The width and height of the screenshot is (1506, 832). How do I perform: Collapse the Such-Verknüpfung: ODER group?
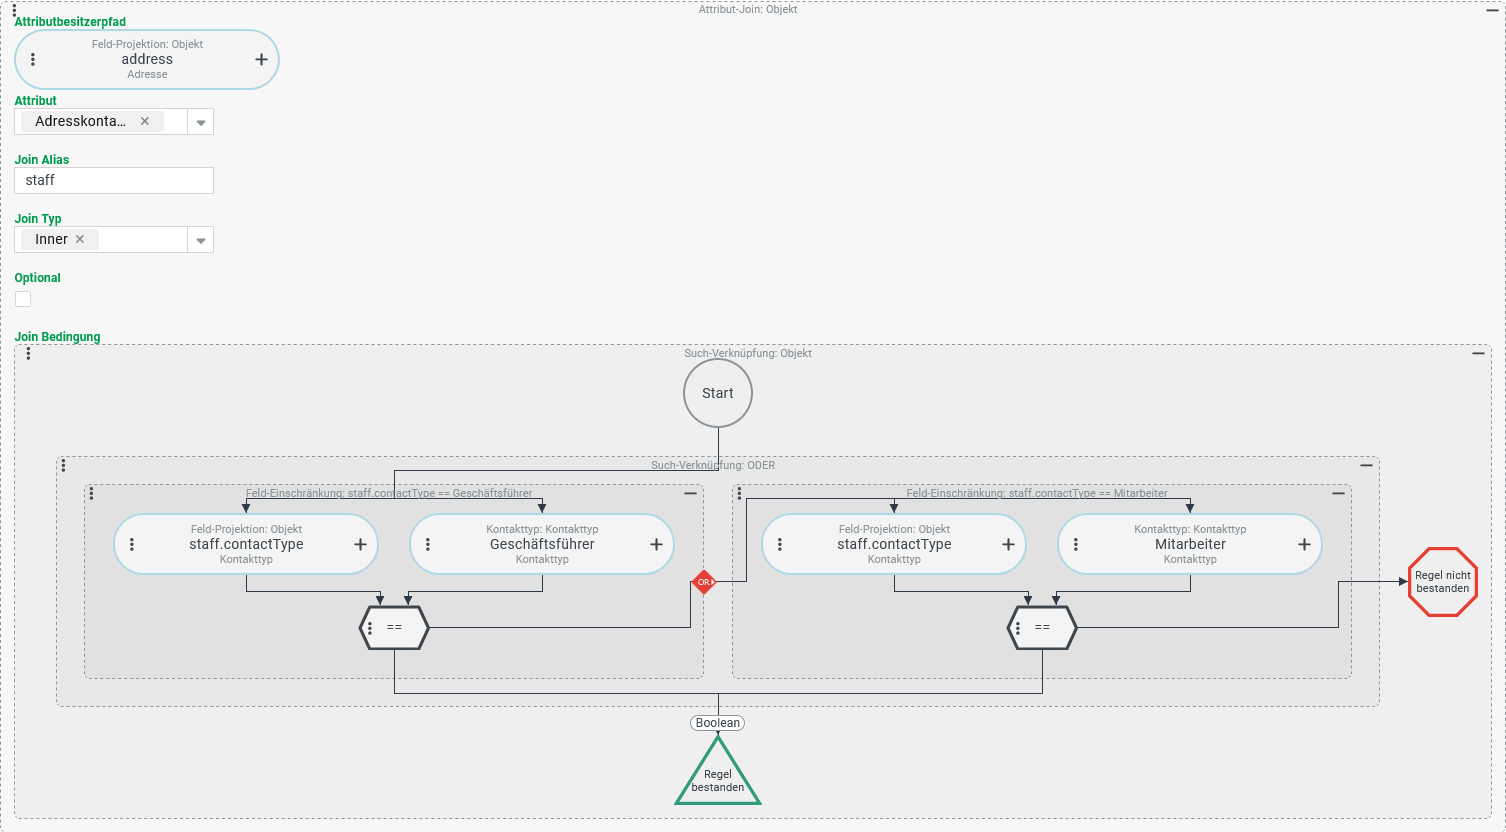pos(1366,466)
